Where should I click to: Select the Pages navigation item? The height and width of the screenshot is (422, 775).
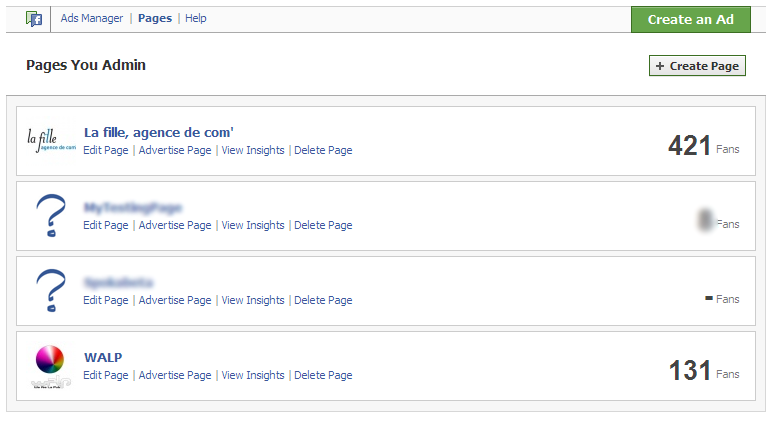pyautogui.click(x=155, y=18)
